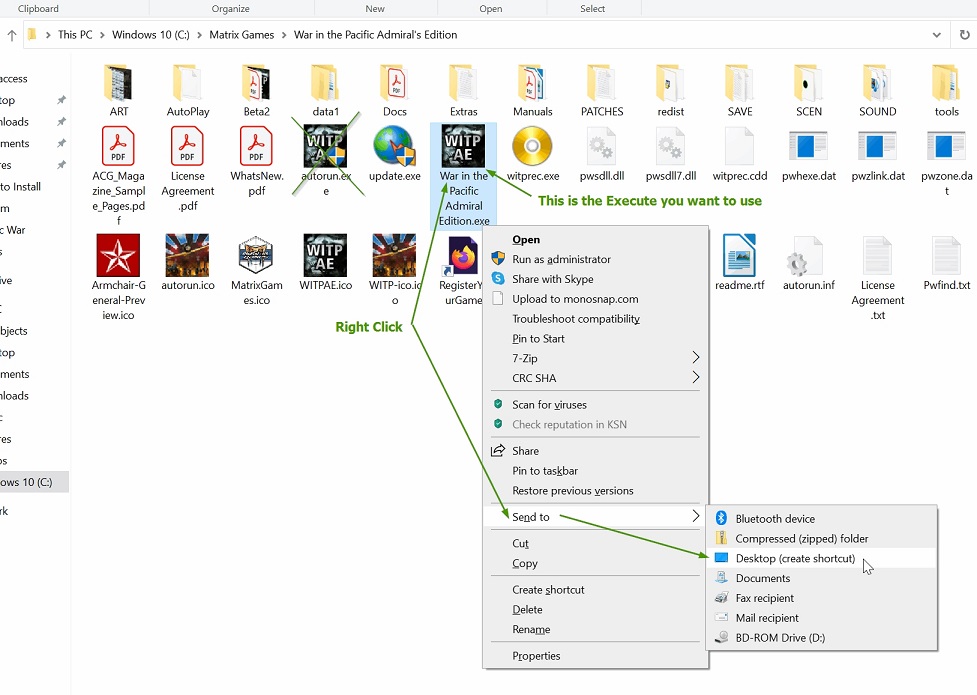Viewport: 977px width, 695px height.
Task: Choose Troubleshoot compatibility
Action: tap(596, 319)
